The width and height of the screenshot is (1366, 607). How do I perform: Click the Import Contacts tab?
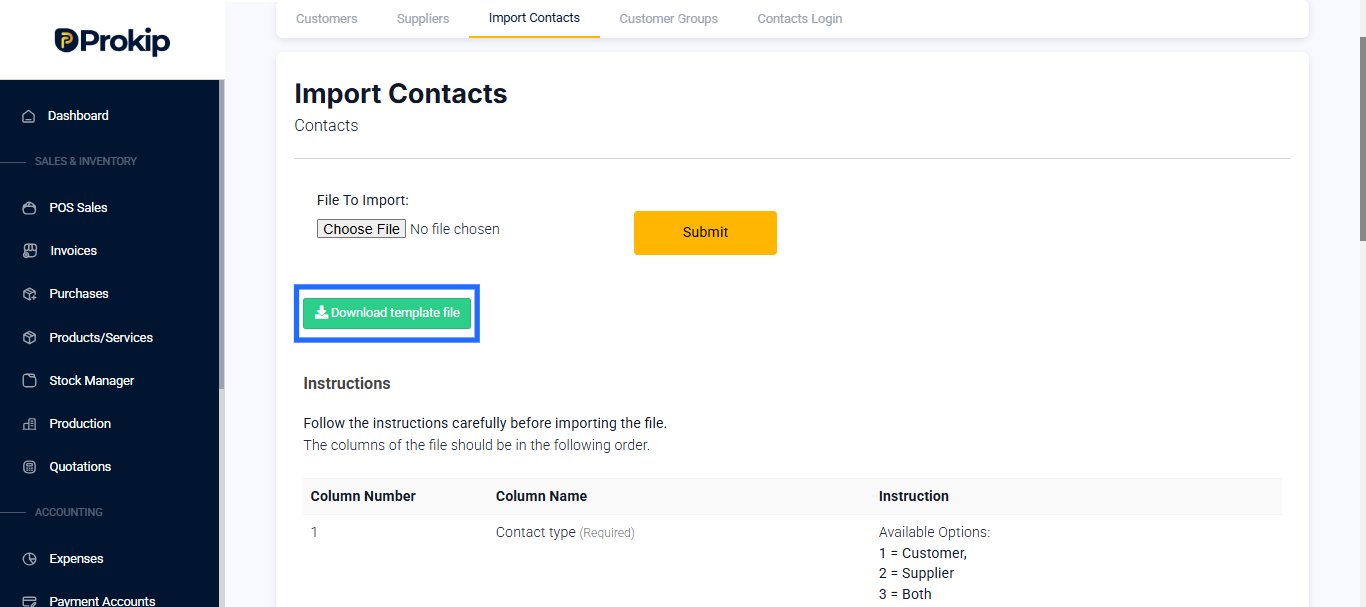[534, 18]
